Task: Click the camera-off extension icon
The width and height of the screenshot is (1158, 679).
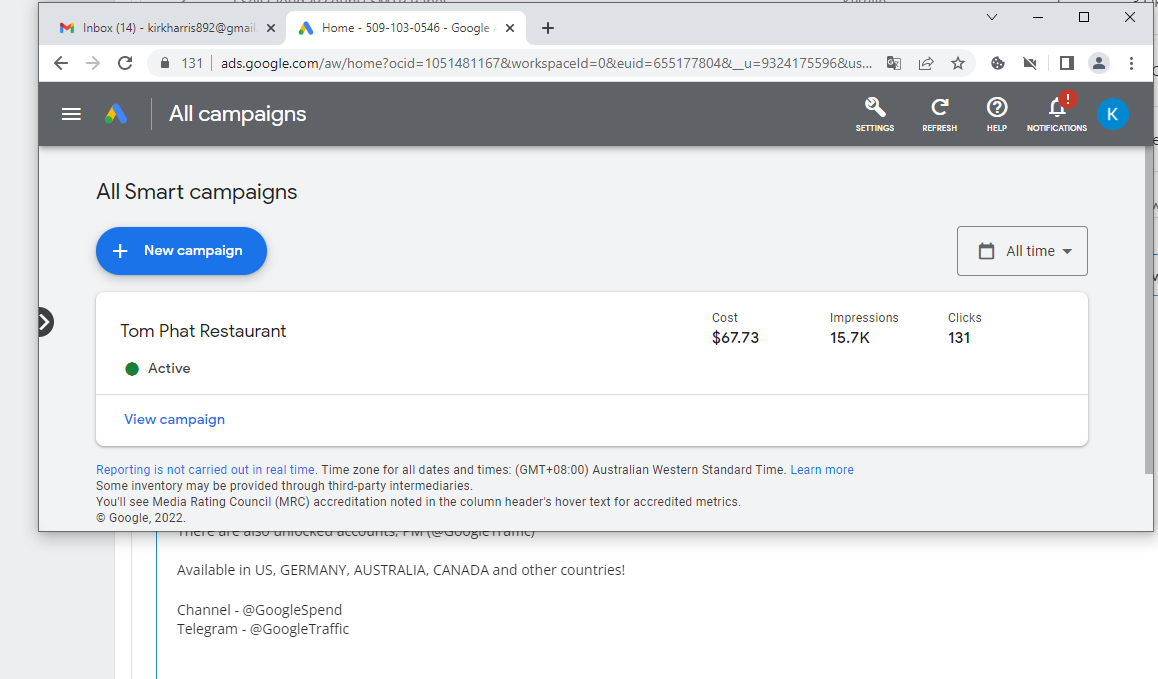Action: [1029, 64]
